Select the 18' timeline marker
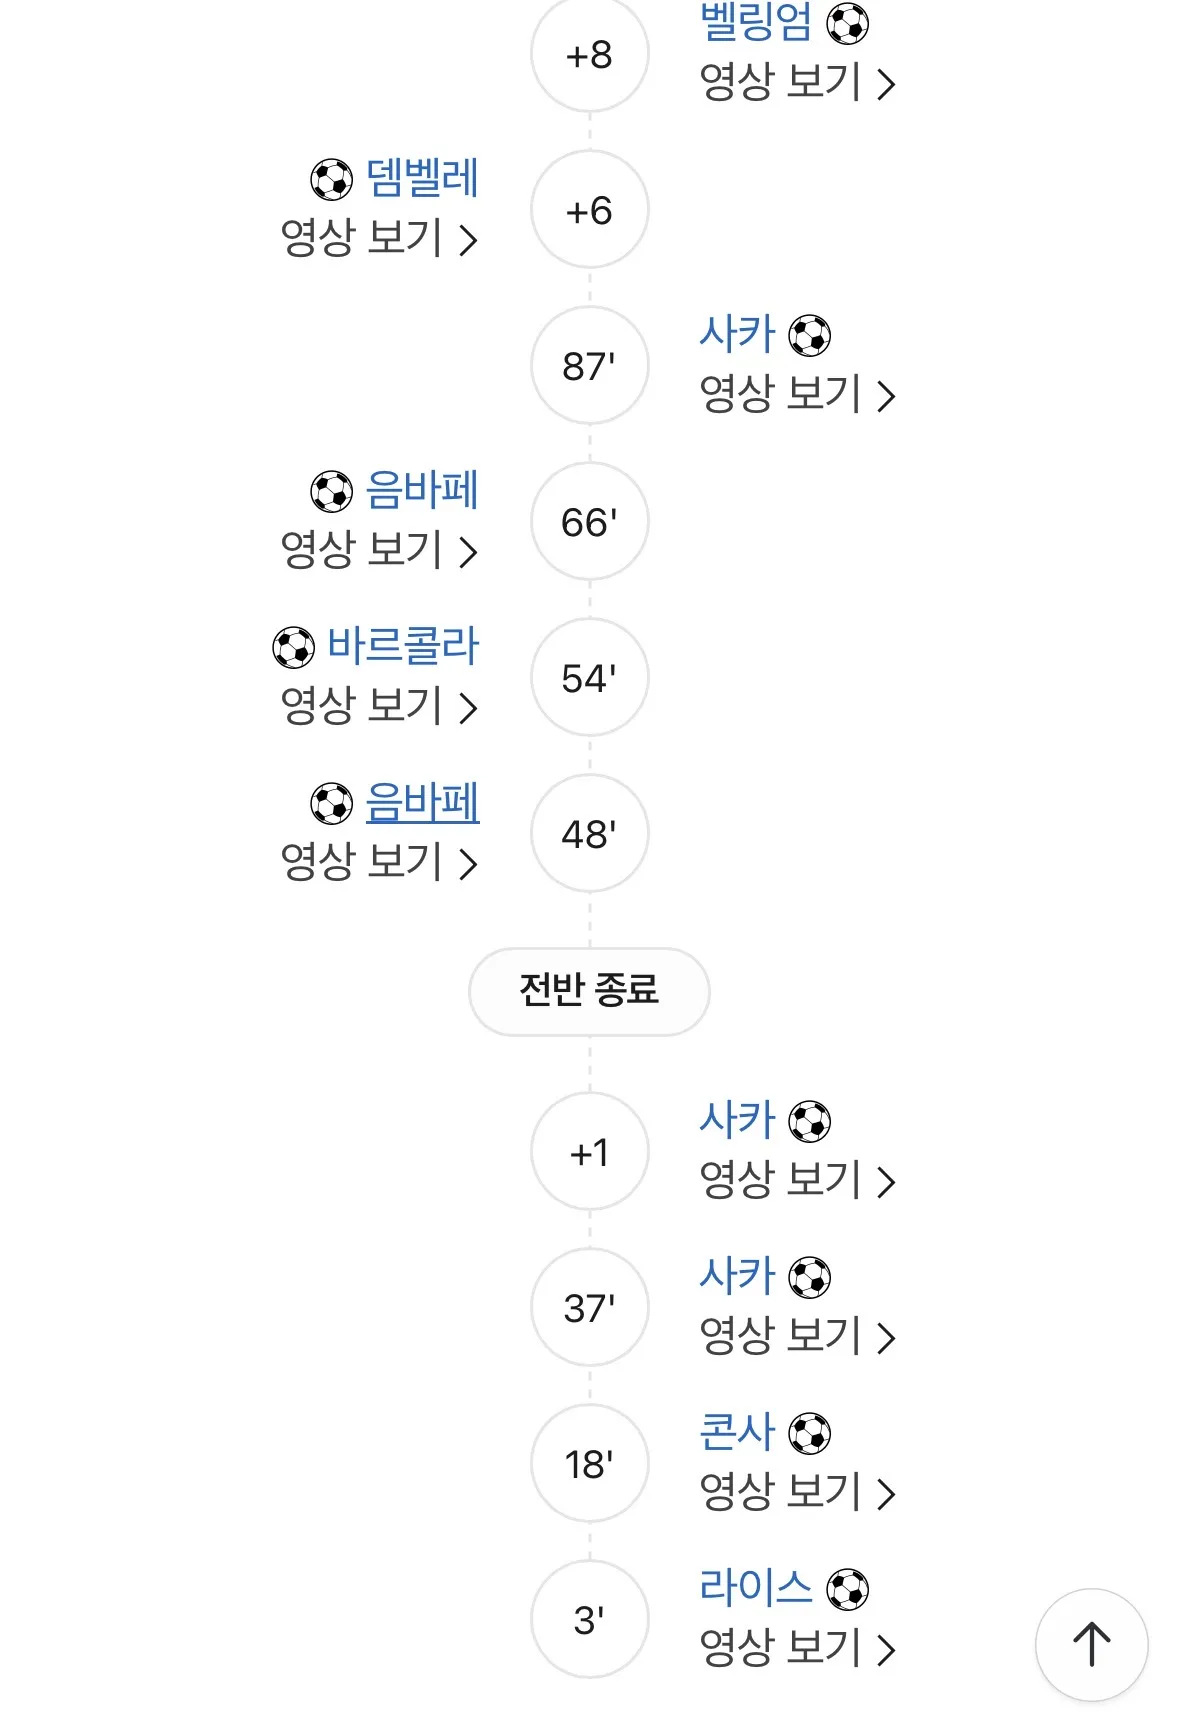Image resolution: width=1179 pixels, height=1726 pixels. coord(589,1464)
